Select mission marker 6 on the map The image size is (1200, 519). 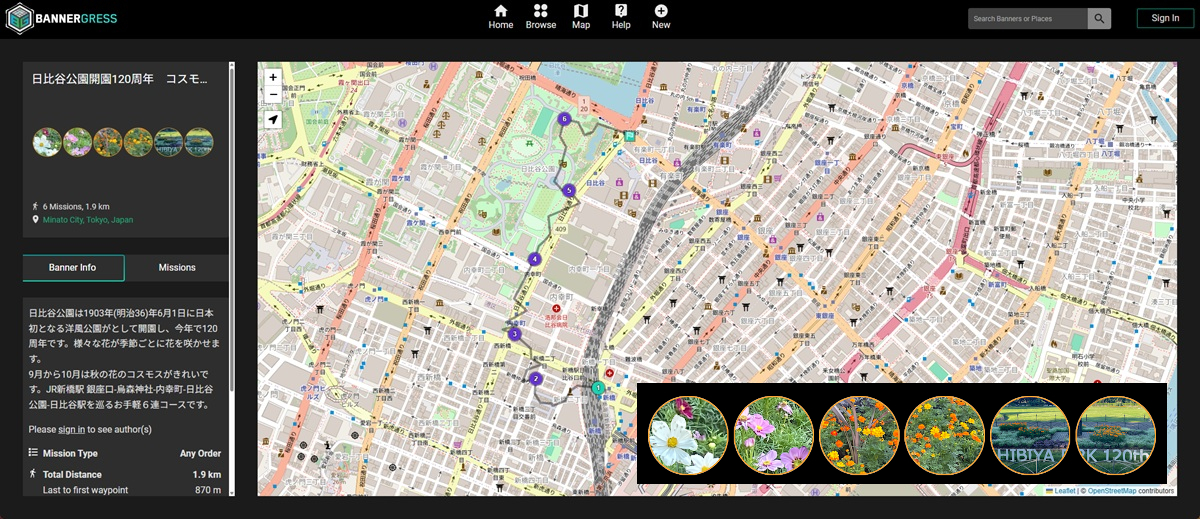point(564,119)
